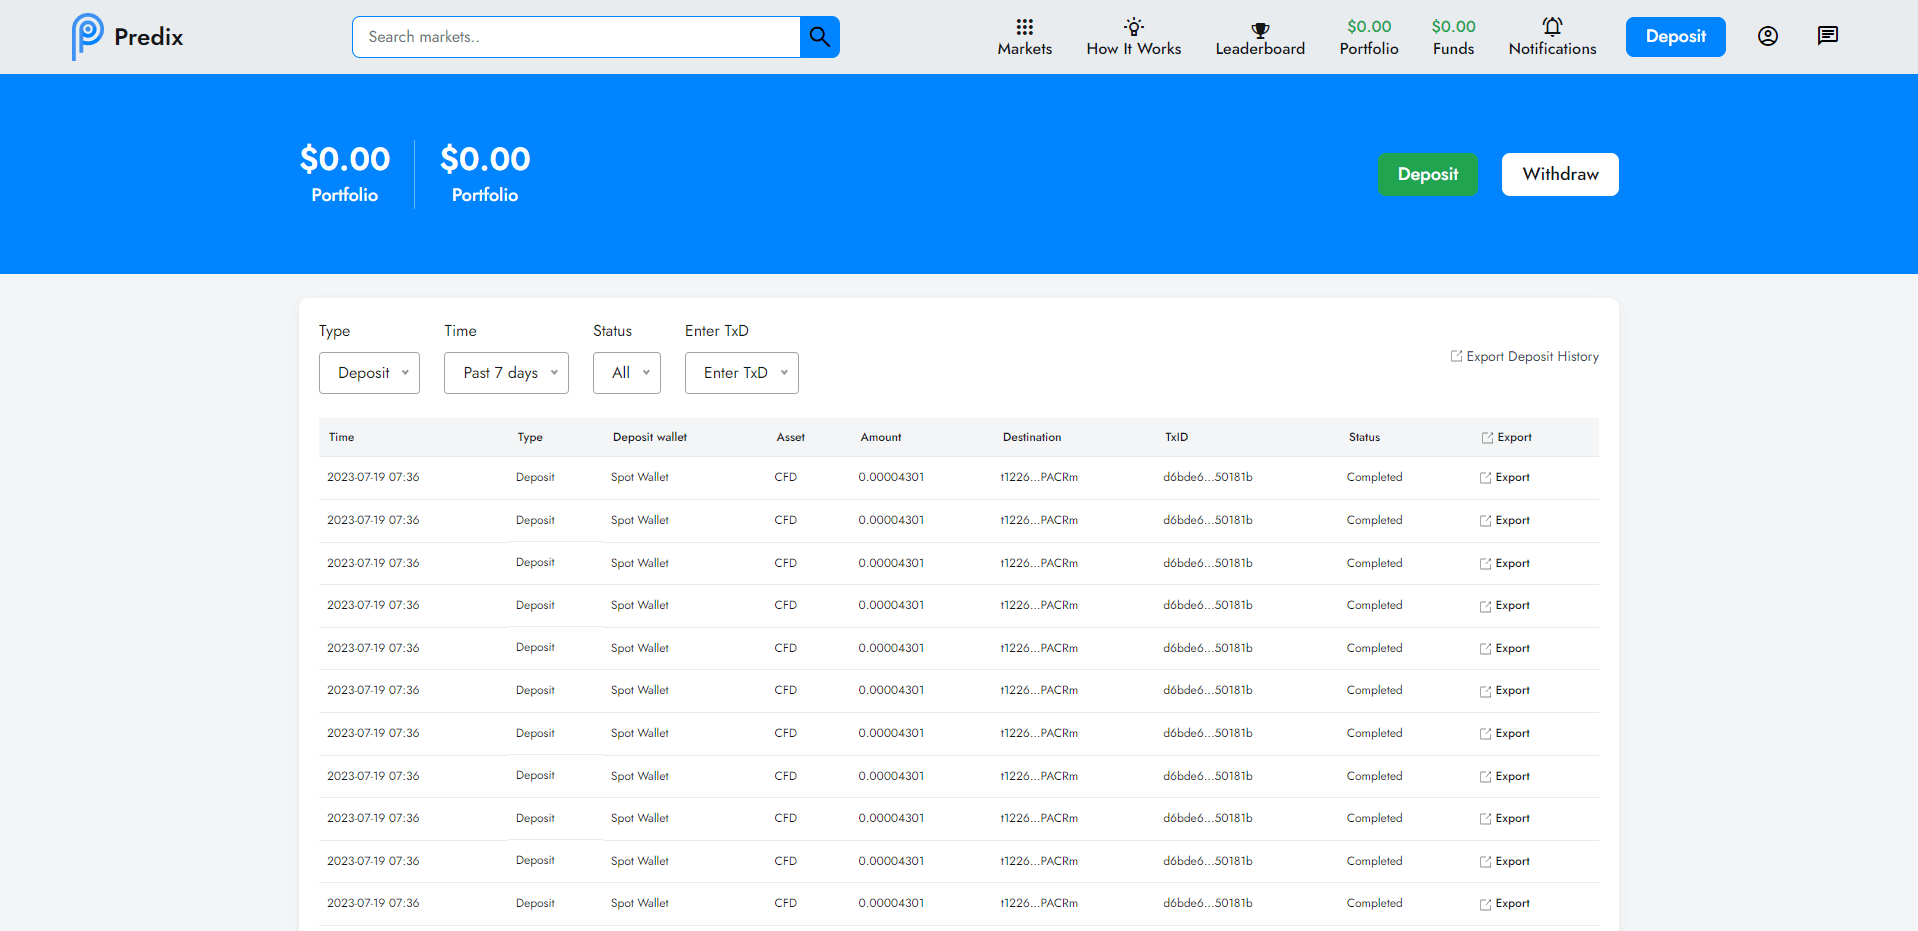
Task: Open Leaderboard trophy icon
Action: pyautogui.click(x=1260, y=31)
